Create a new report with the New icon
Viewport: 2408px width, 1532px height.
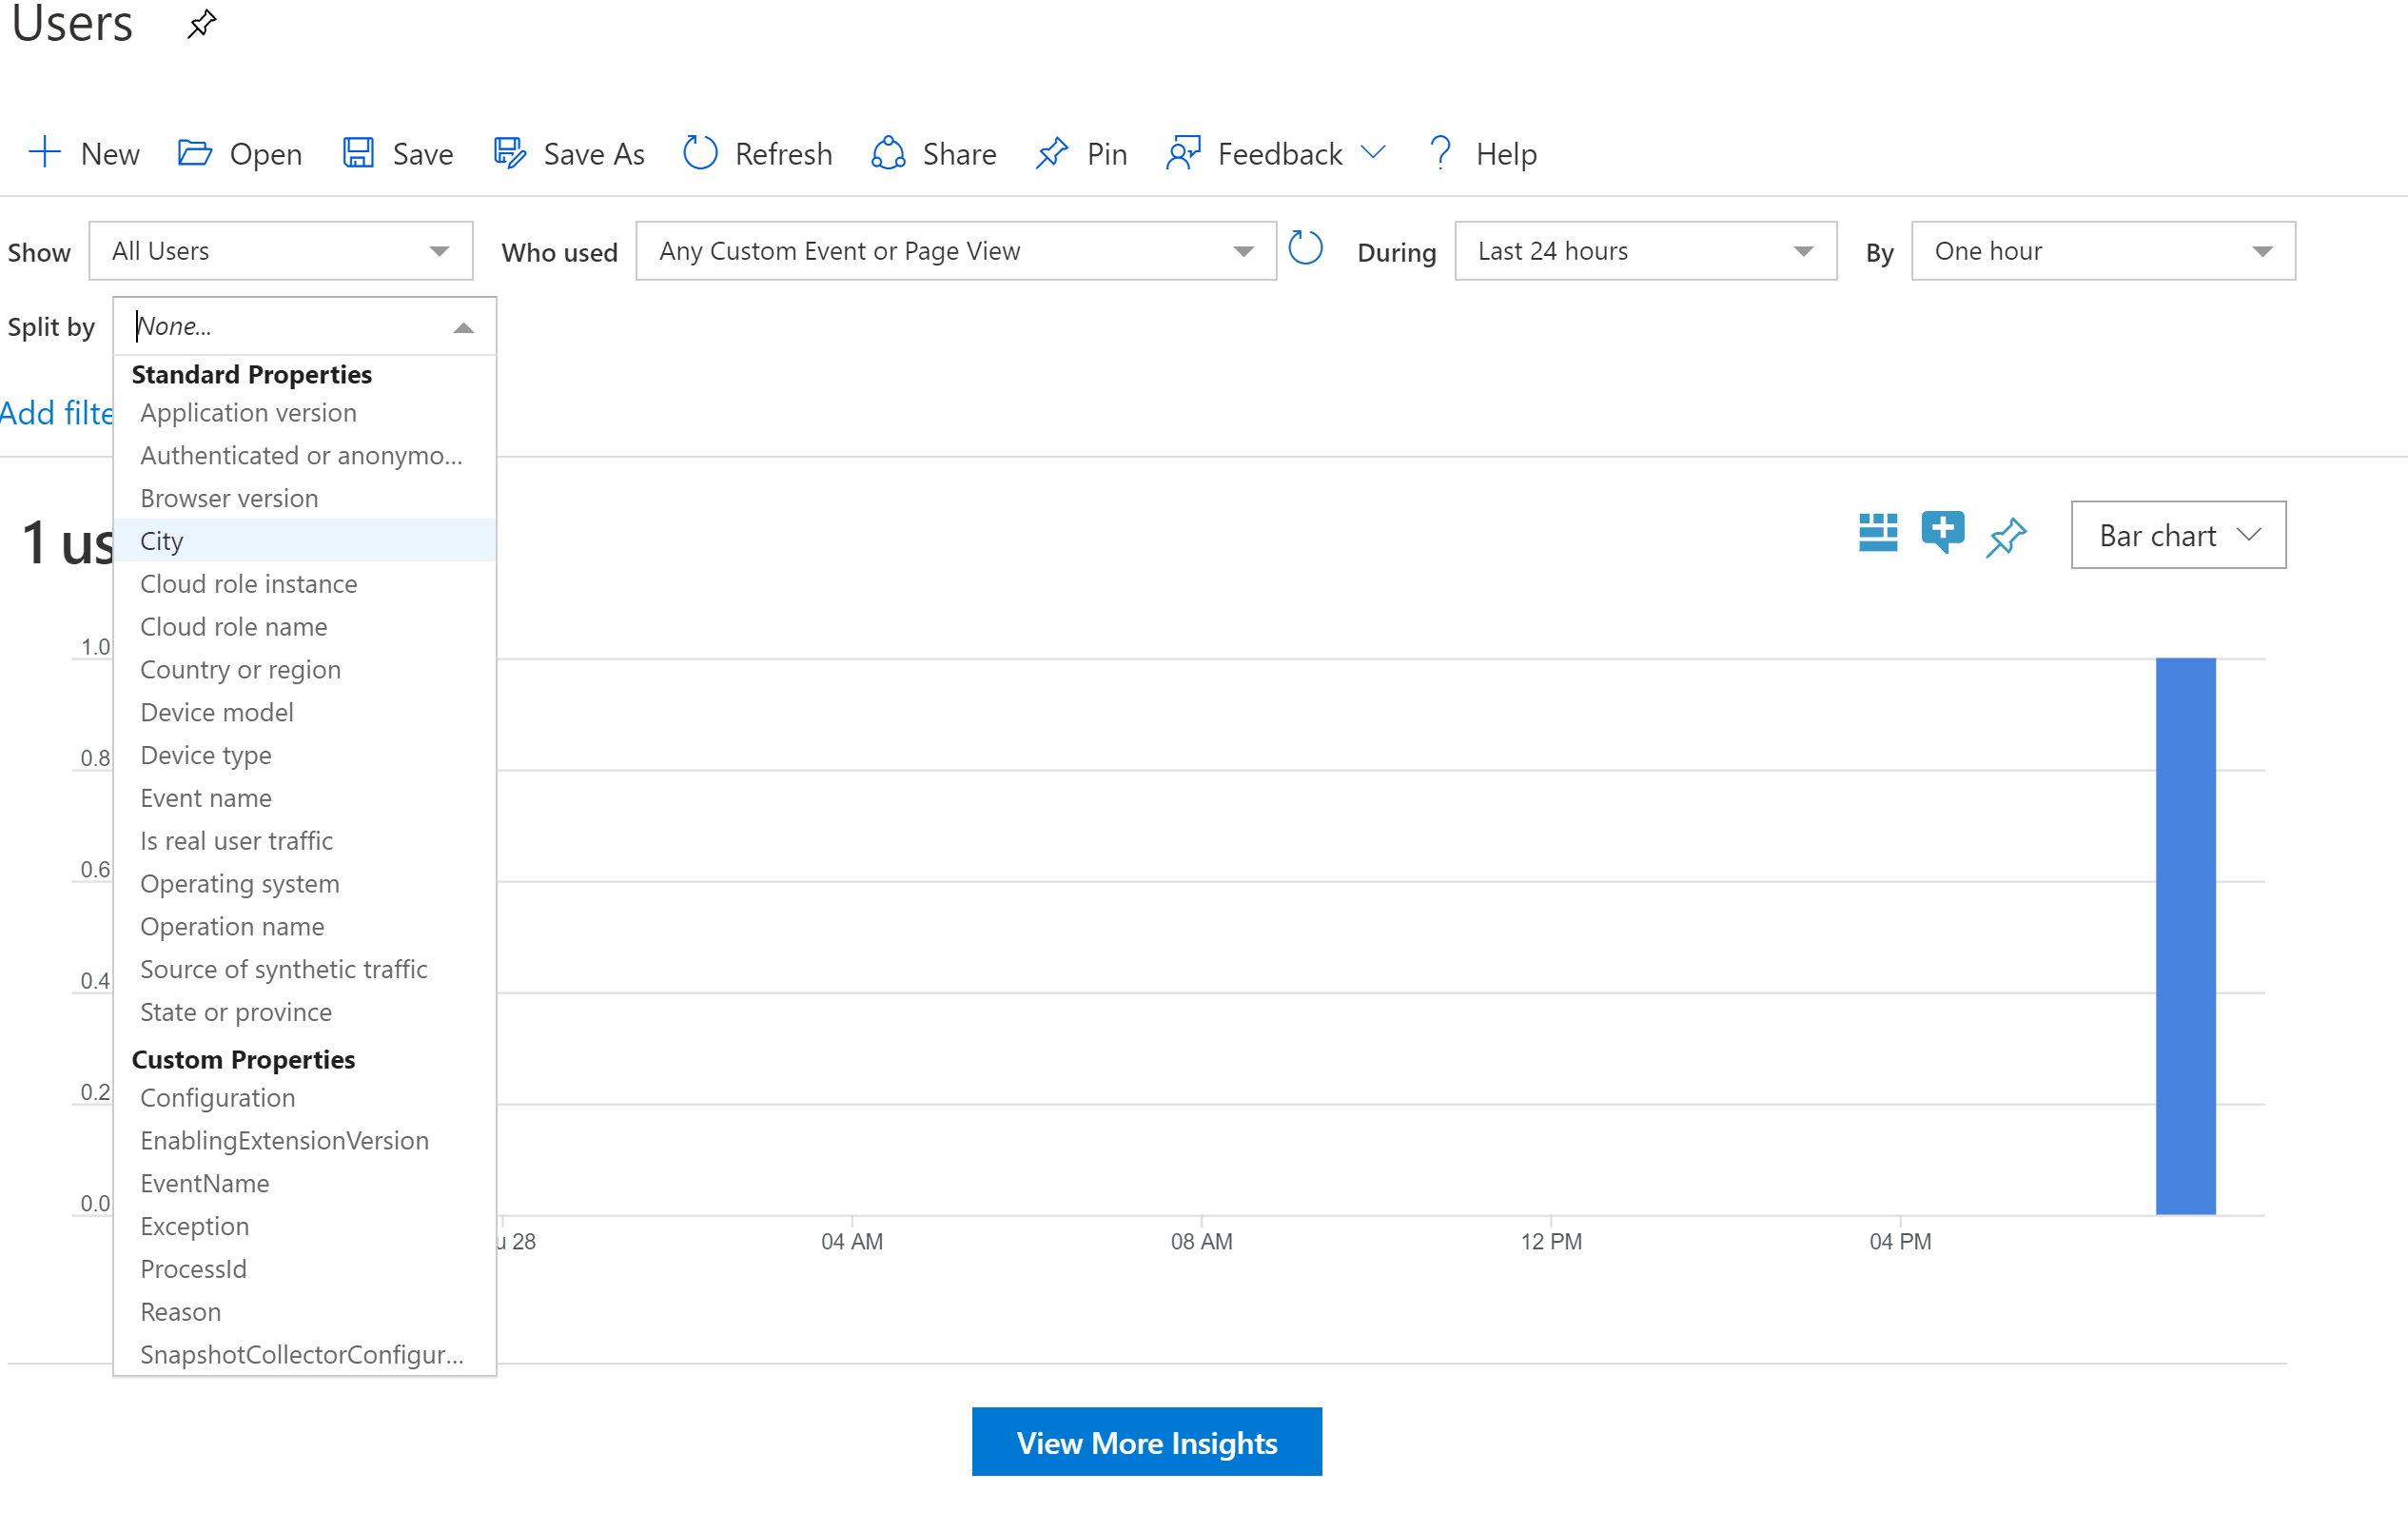[x=45, y=152]
